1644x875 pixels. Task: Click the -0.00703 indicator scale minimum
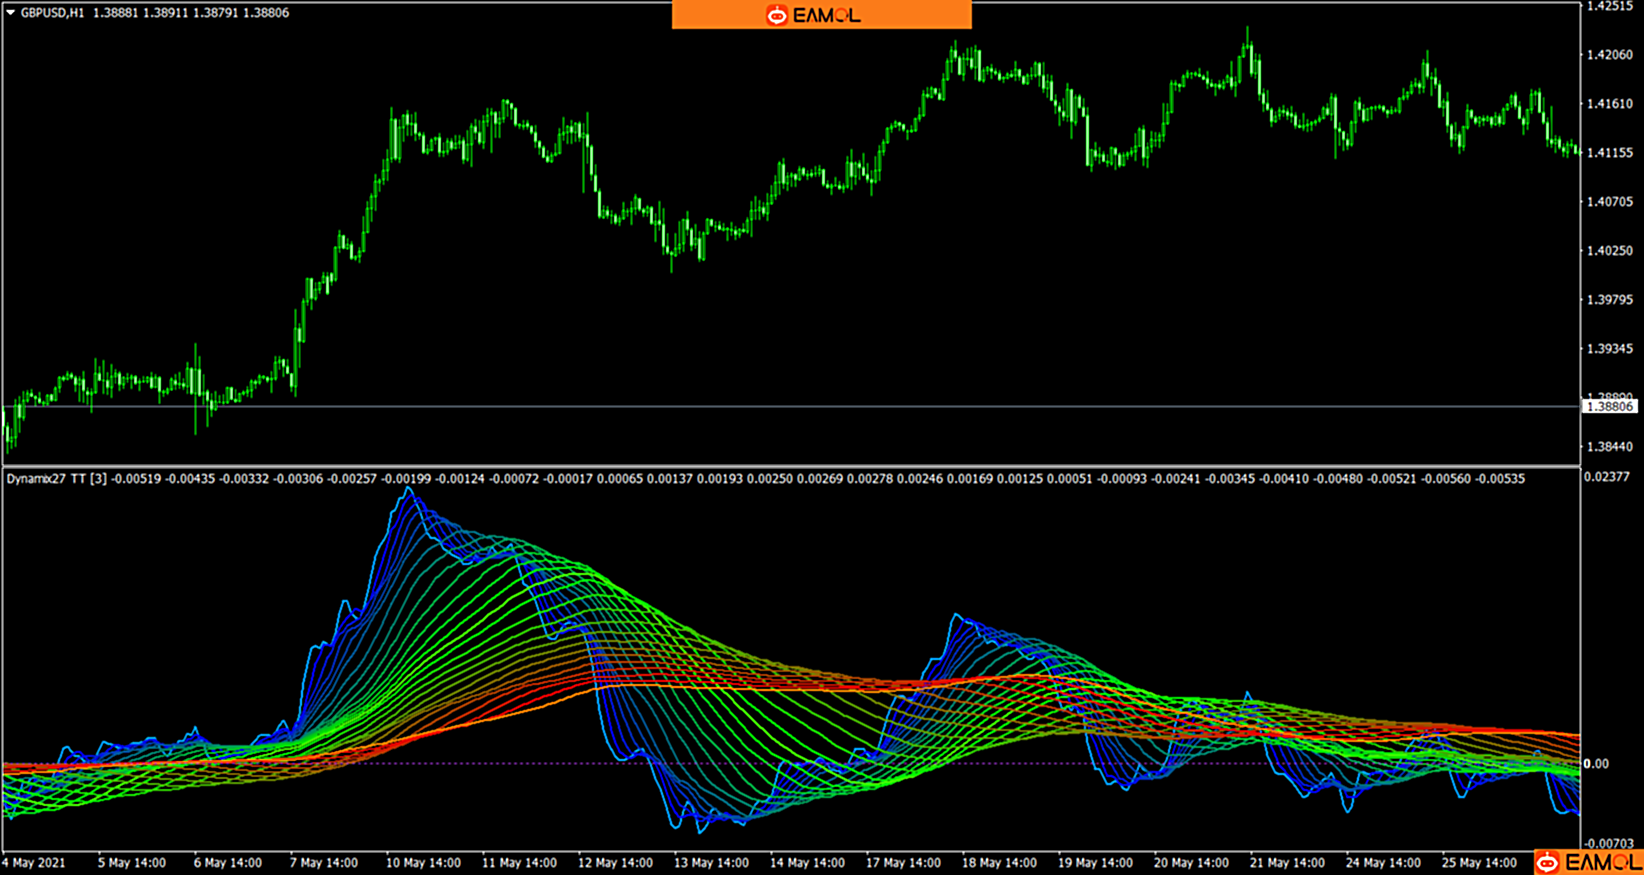pyautogui.click(x=1610, y=844)
